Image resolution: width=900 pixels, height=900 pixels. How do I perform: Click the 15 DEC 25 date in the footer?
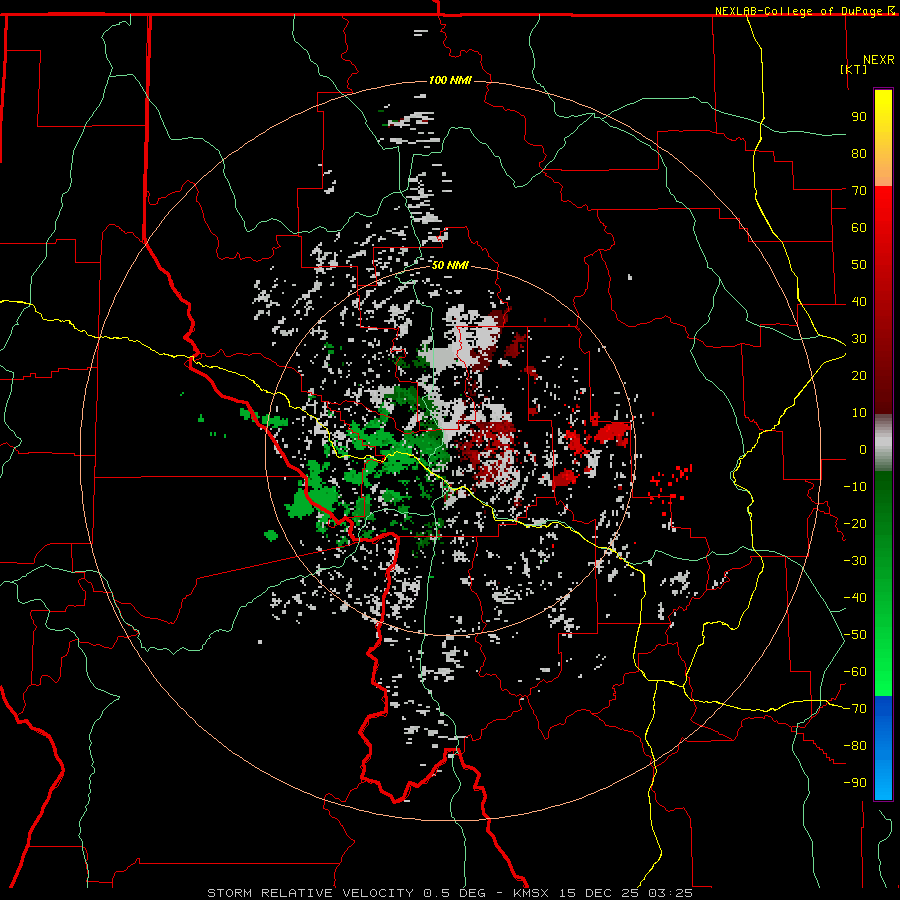[x=599, y=893]
